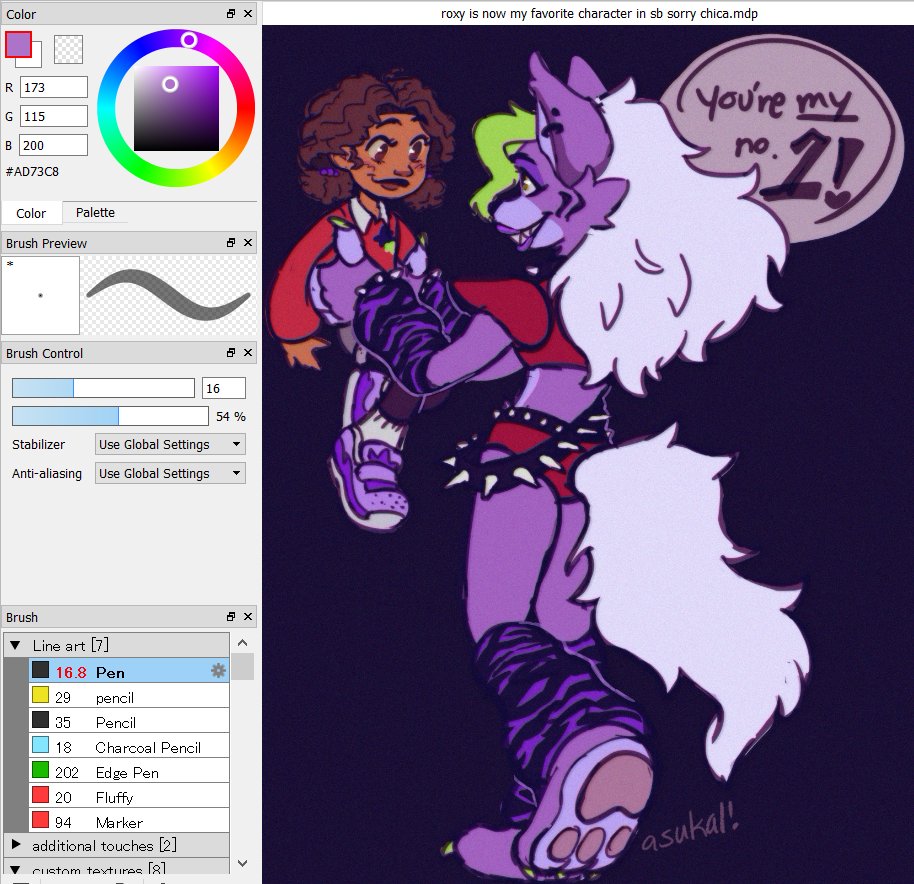
Task: Expand the additional touches brush group
Action: coord(16,844)
